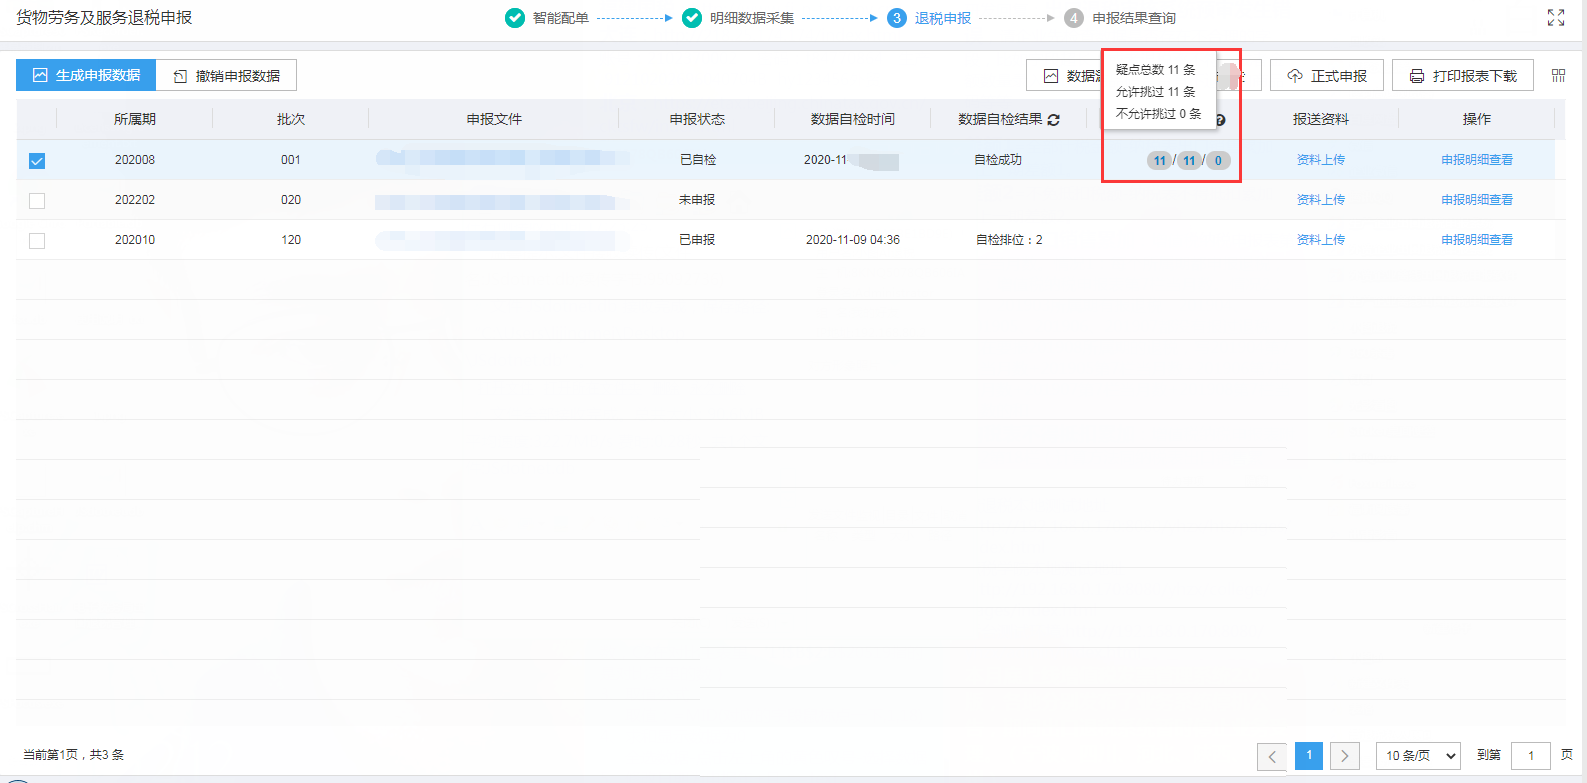Select the 退税申报 step label
Viewport: 1587px width, 783px height.
tap(943, 18)
